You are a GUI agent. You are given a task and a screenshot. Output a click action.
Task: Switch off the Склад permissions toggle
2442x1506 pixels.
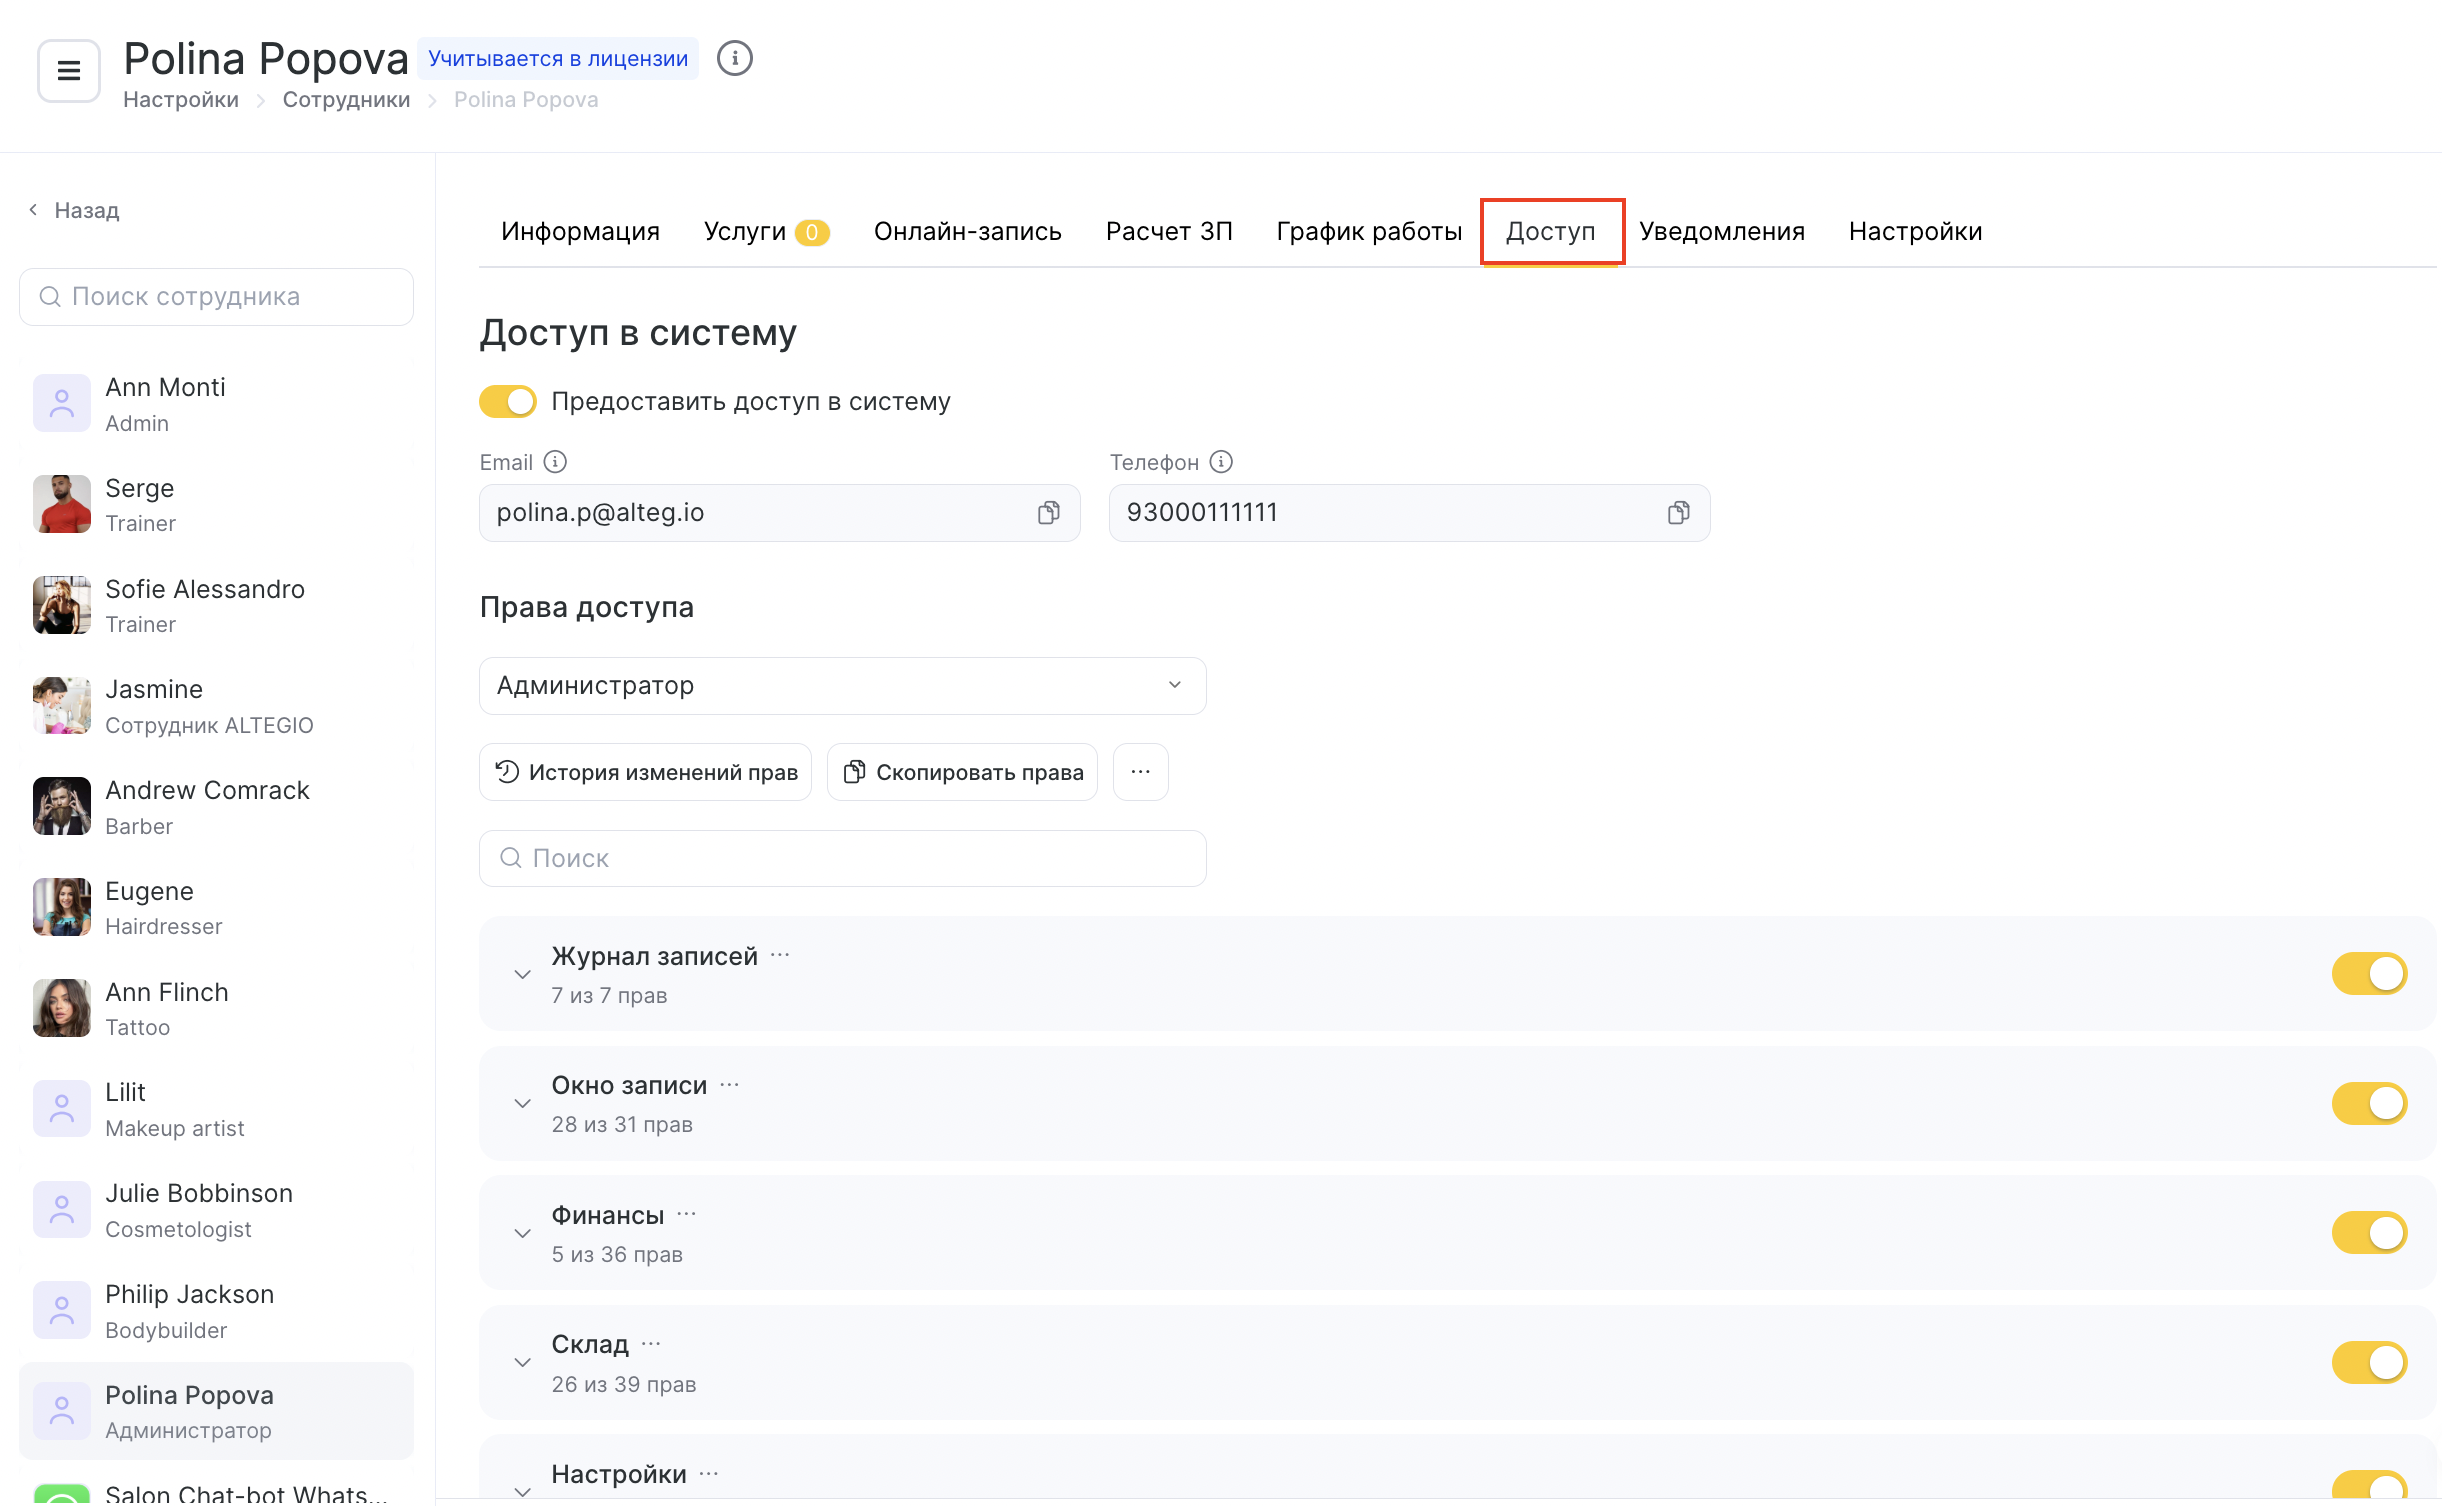point(2368,1362)
